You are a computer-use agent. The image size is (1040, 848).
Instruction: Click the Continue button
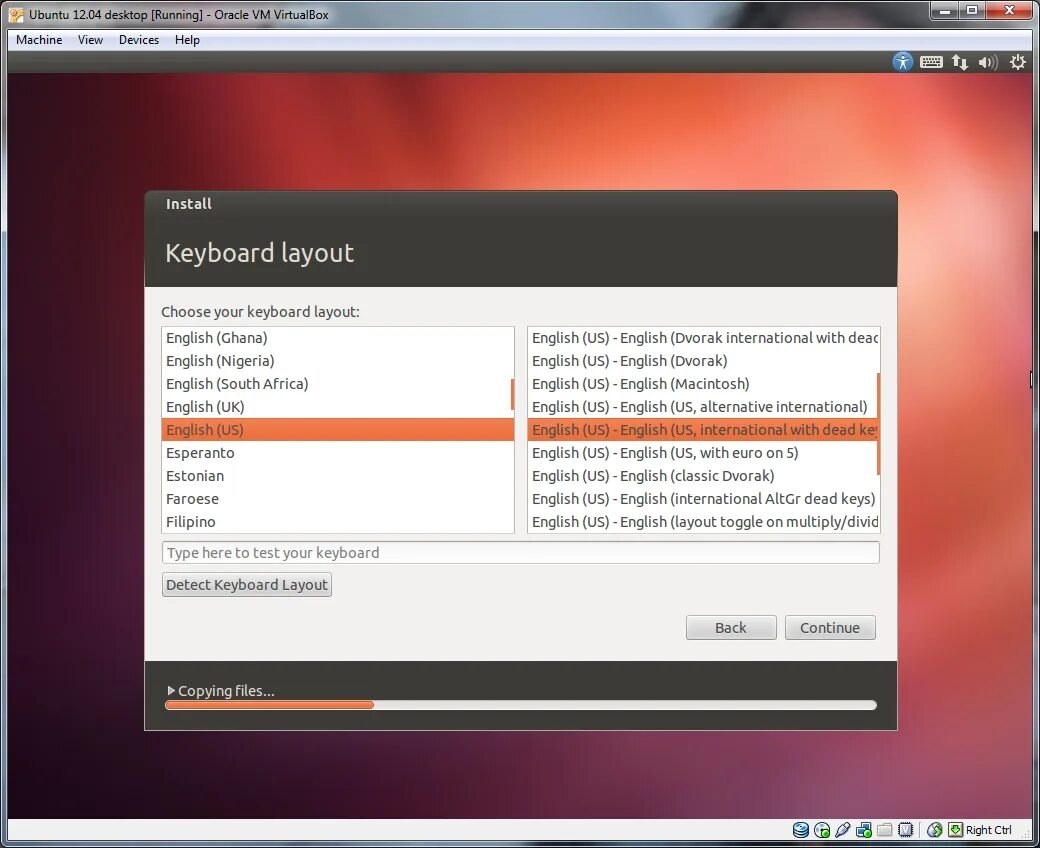tap(830, 627)
